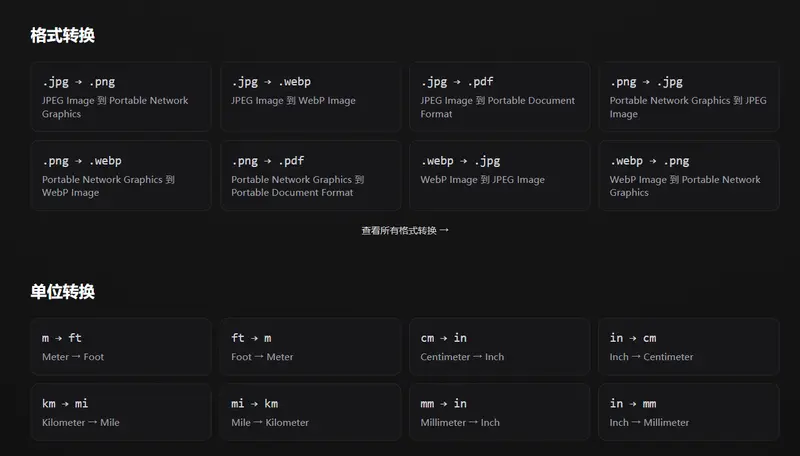Click the 格式转换 section heading
Image resolution: width=800 pixels, height=456 pixels.
(x=62, y=36)
